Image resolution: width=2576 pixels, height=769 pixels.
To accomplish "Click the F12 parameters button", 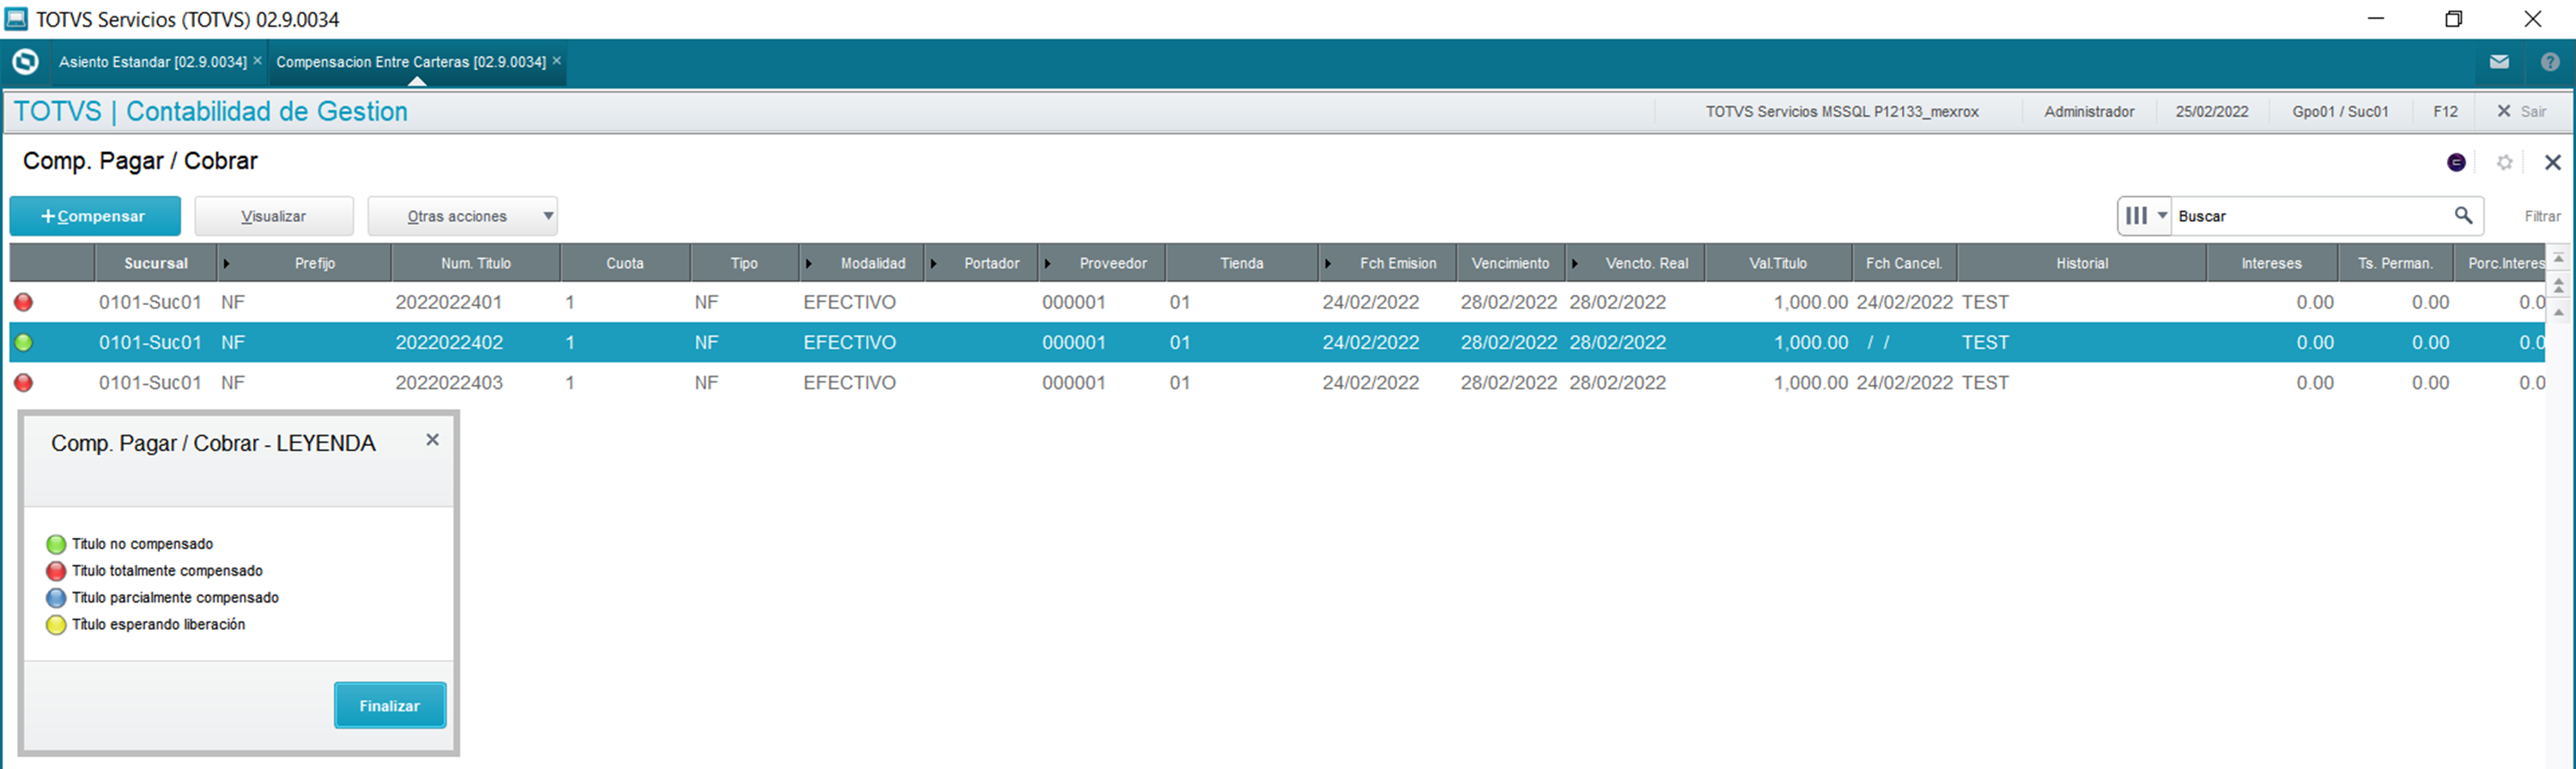I will (2445, 112).
